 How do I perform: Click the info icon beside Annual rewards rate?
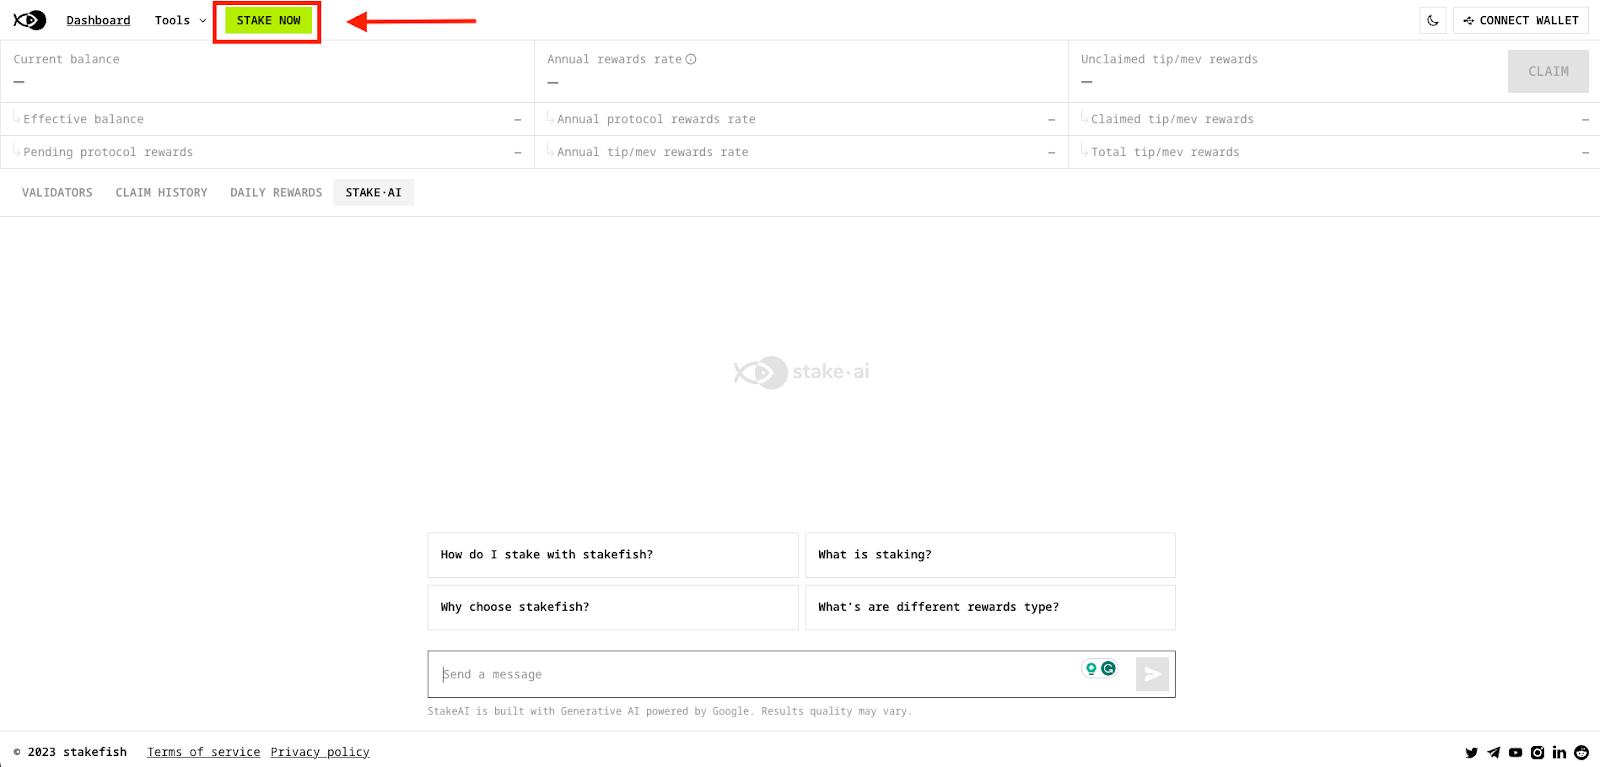(x=691, y=59)
